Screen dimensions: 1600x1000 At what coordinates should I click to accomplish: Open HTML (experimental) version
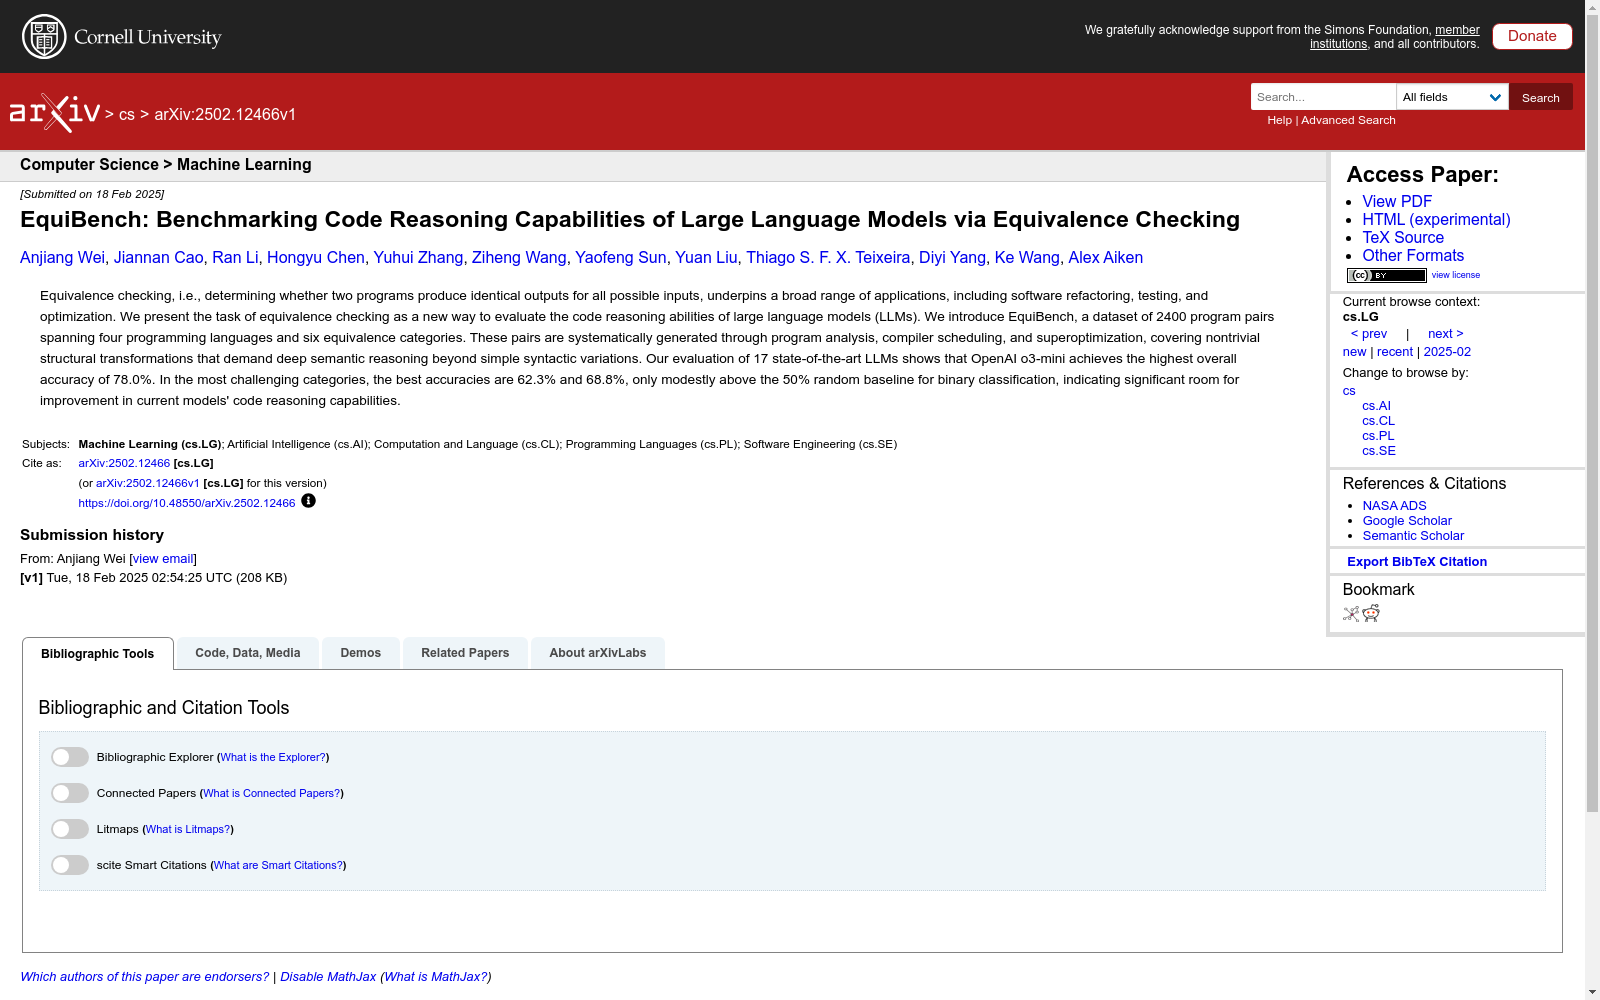pos(1436,219)
